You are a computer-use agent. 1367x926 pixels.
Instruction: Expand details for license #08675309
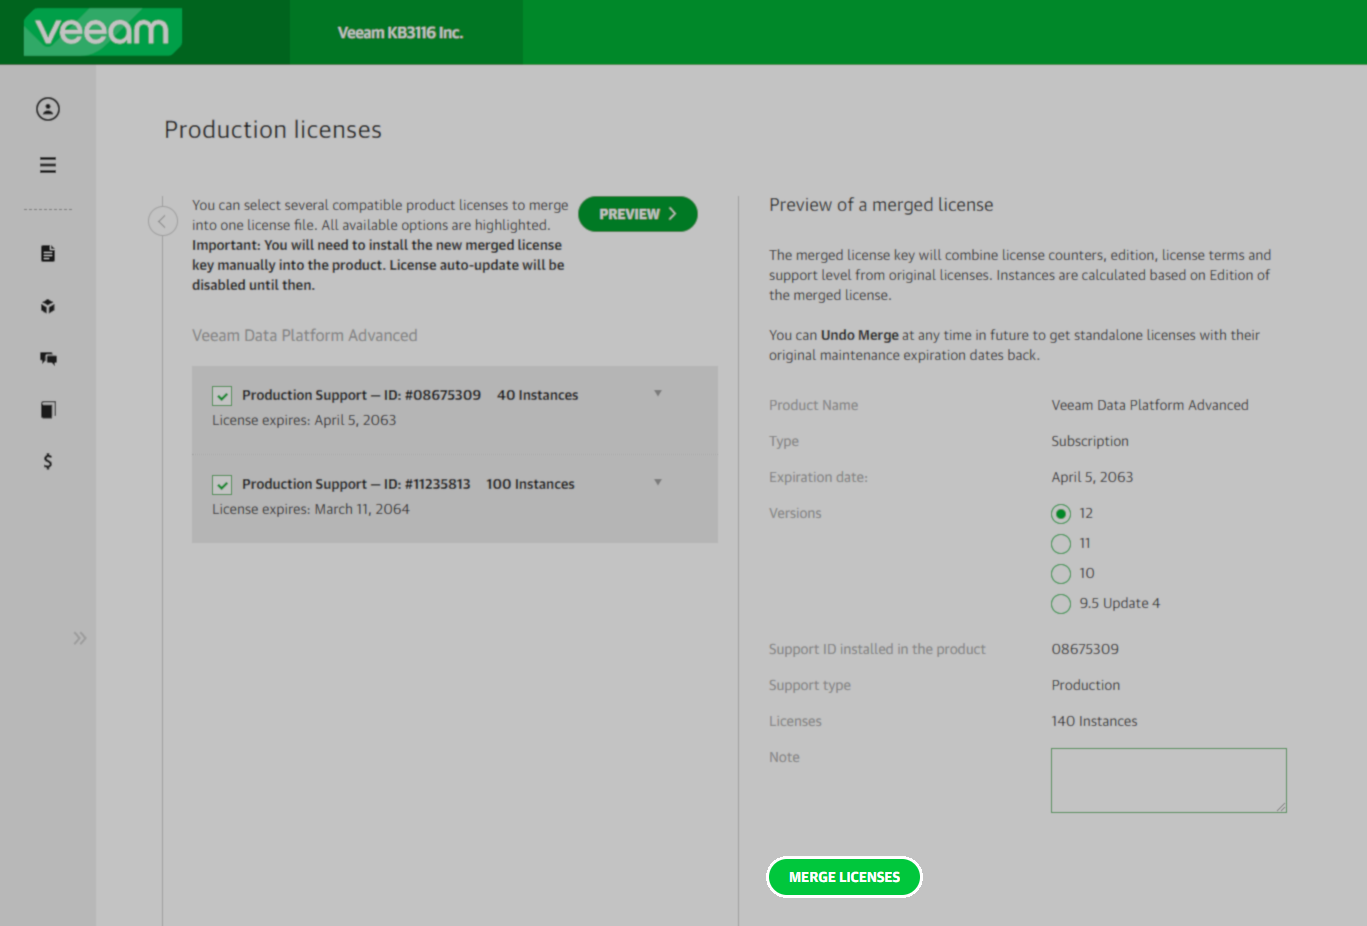point(658,394)
